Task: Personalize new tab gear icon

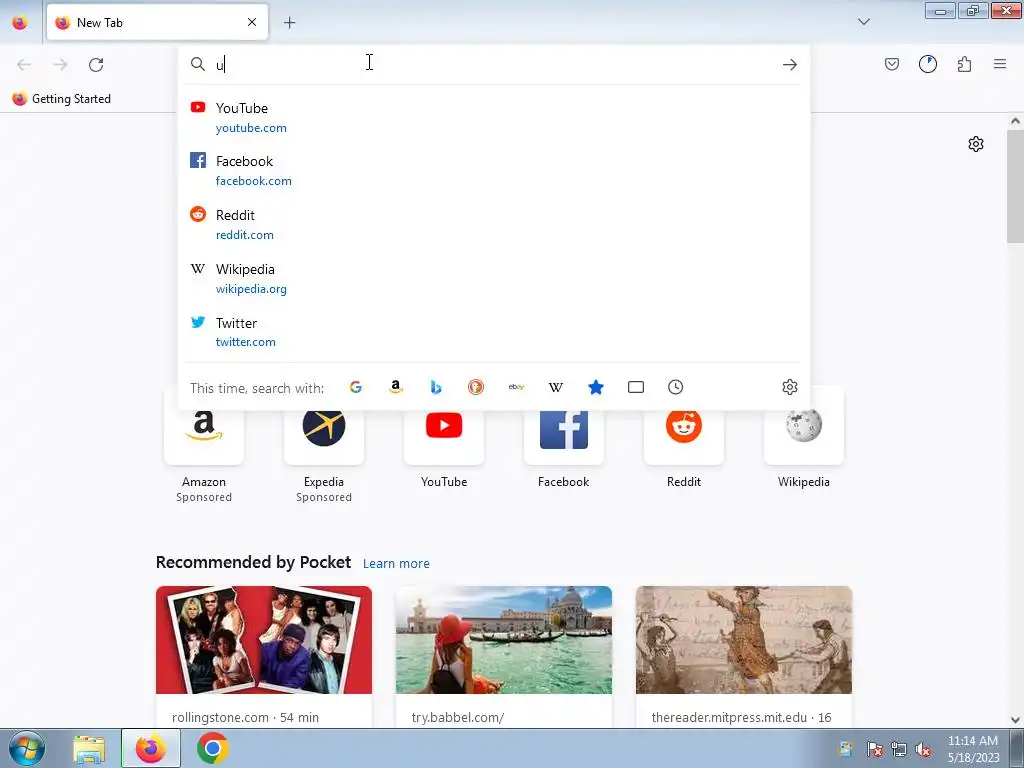Action: coord(976,144)
